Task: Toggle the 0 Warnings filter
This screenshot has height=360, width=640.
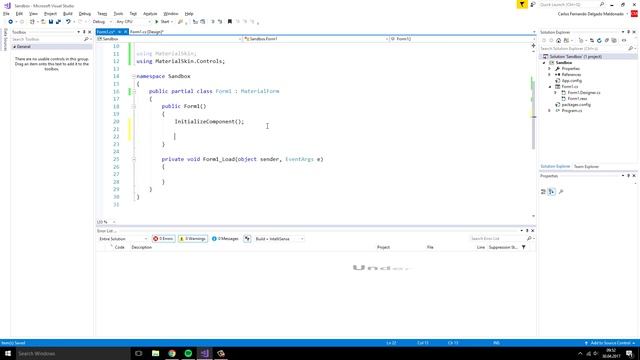Action: click(193, 239)
